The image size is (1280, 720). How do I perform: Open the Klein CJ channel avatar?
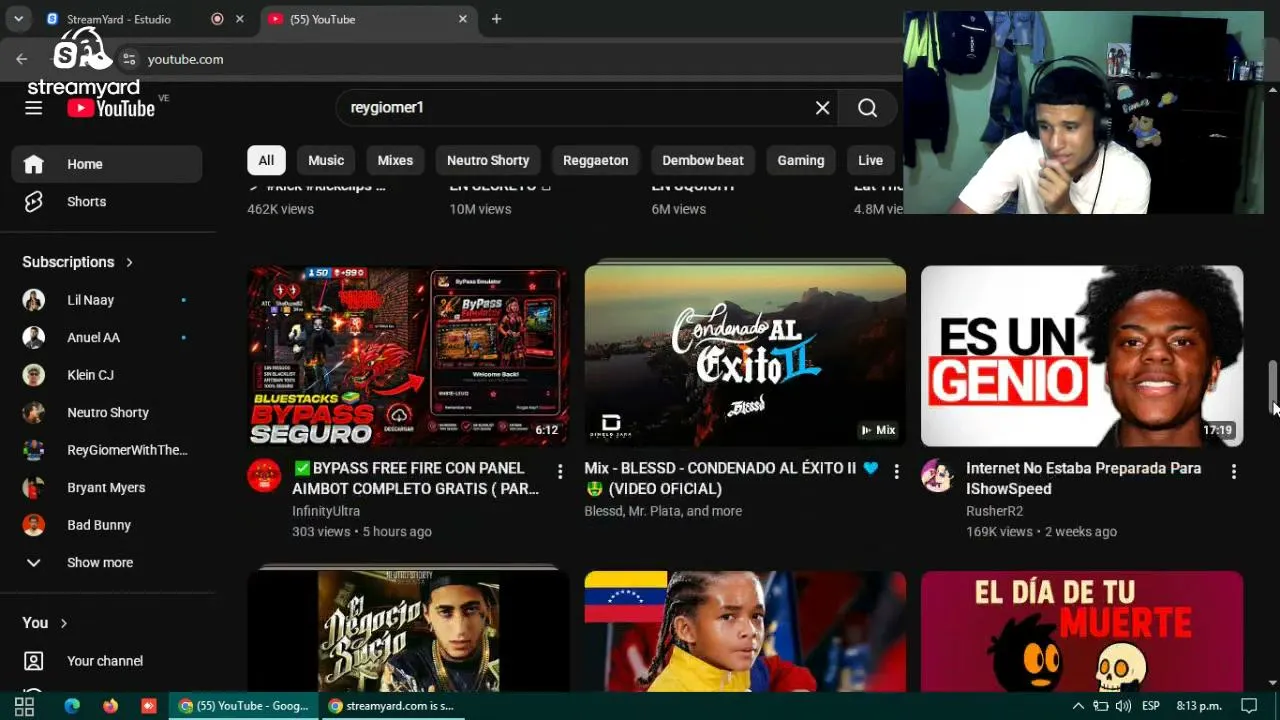pyautogui.click(x=34, y=375)
